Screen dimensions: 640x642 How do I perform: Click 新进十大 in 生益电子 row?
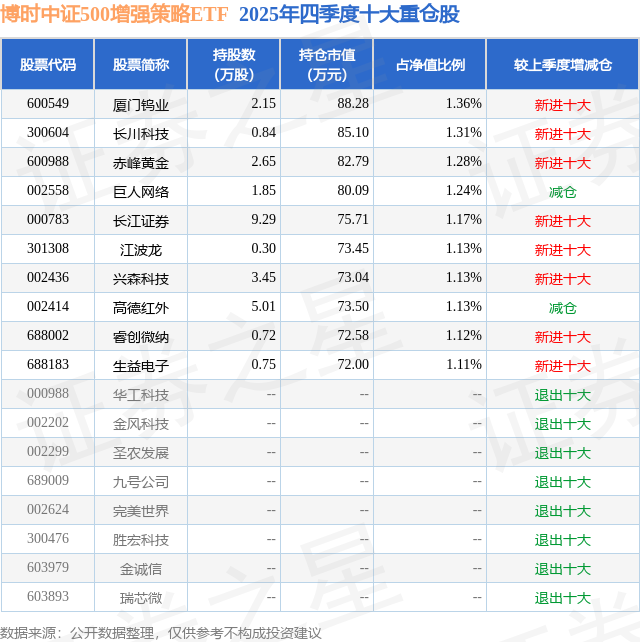(563, 367)
